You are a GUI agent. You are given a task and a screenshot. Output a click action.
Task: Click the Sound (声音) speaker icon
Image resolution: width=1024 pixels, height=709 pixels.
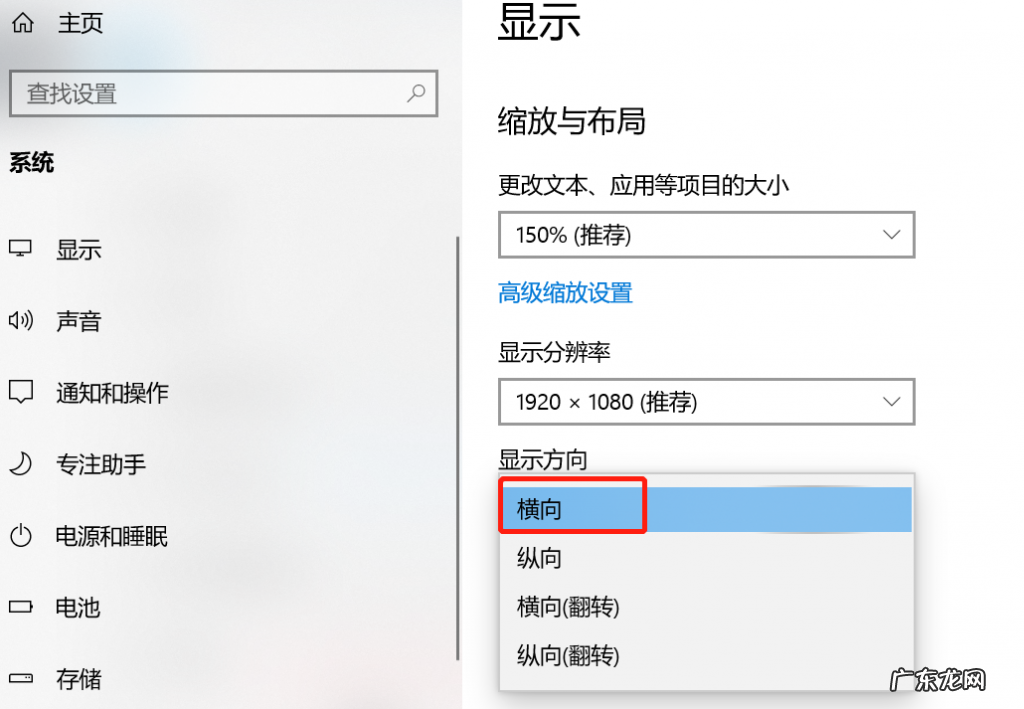(21, 321)
